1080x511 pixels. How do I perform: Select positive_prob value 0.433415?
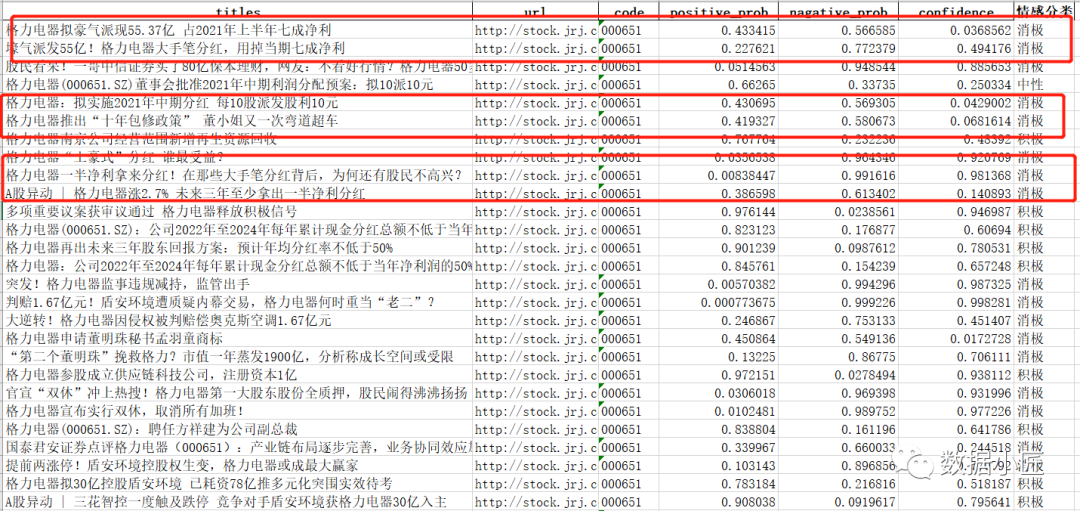pyautogui.click(x=748, y=31)
